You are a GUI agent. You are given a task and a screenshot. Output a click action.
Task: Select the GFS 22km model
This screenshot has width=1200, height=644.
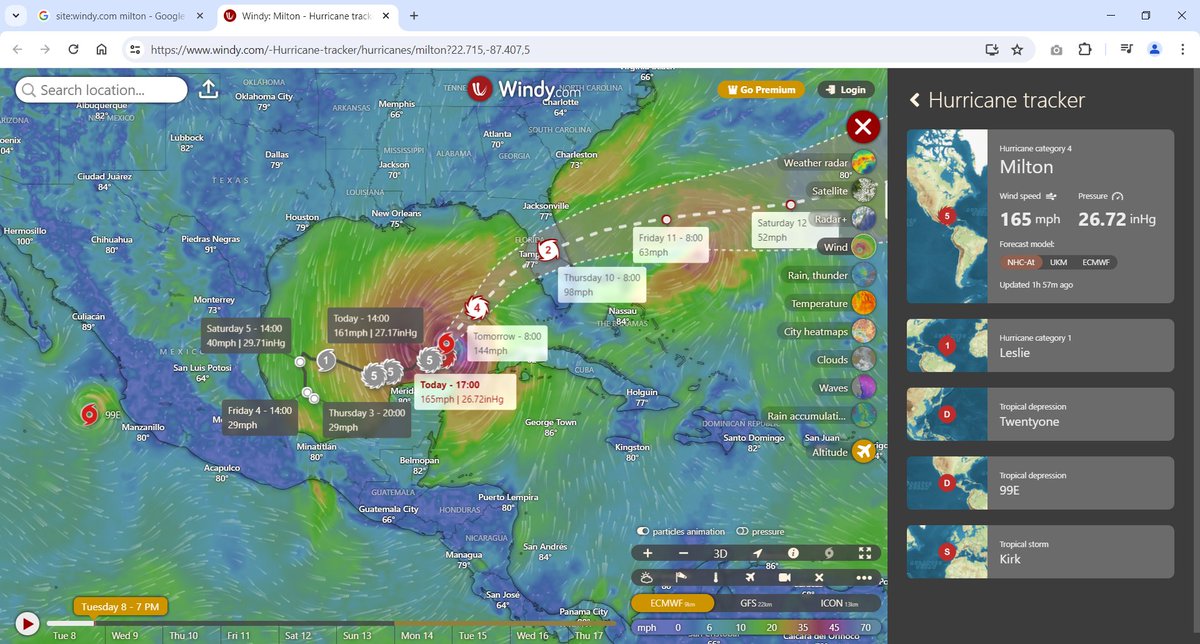(x=757, y=603)
